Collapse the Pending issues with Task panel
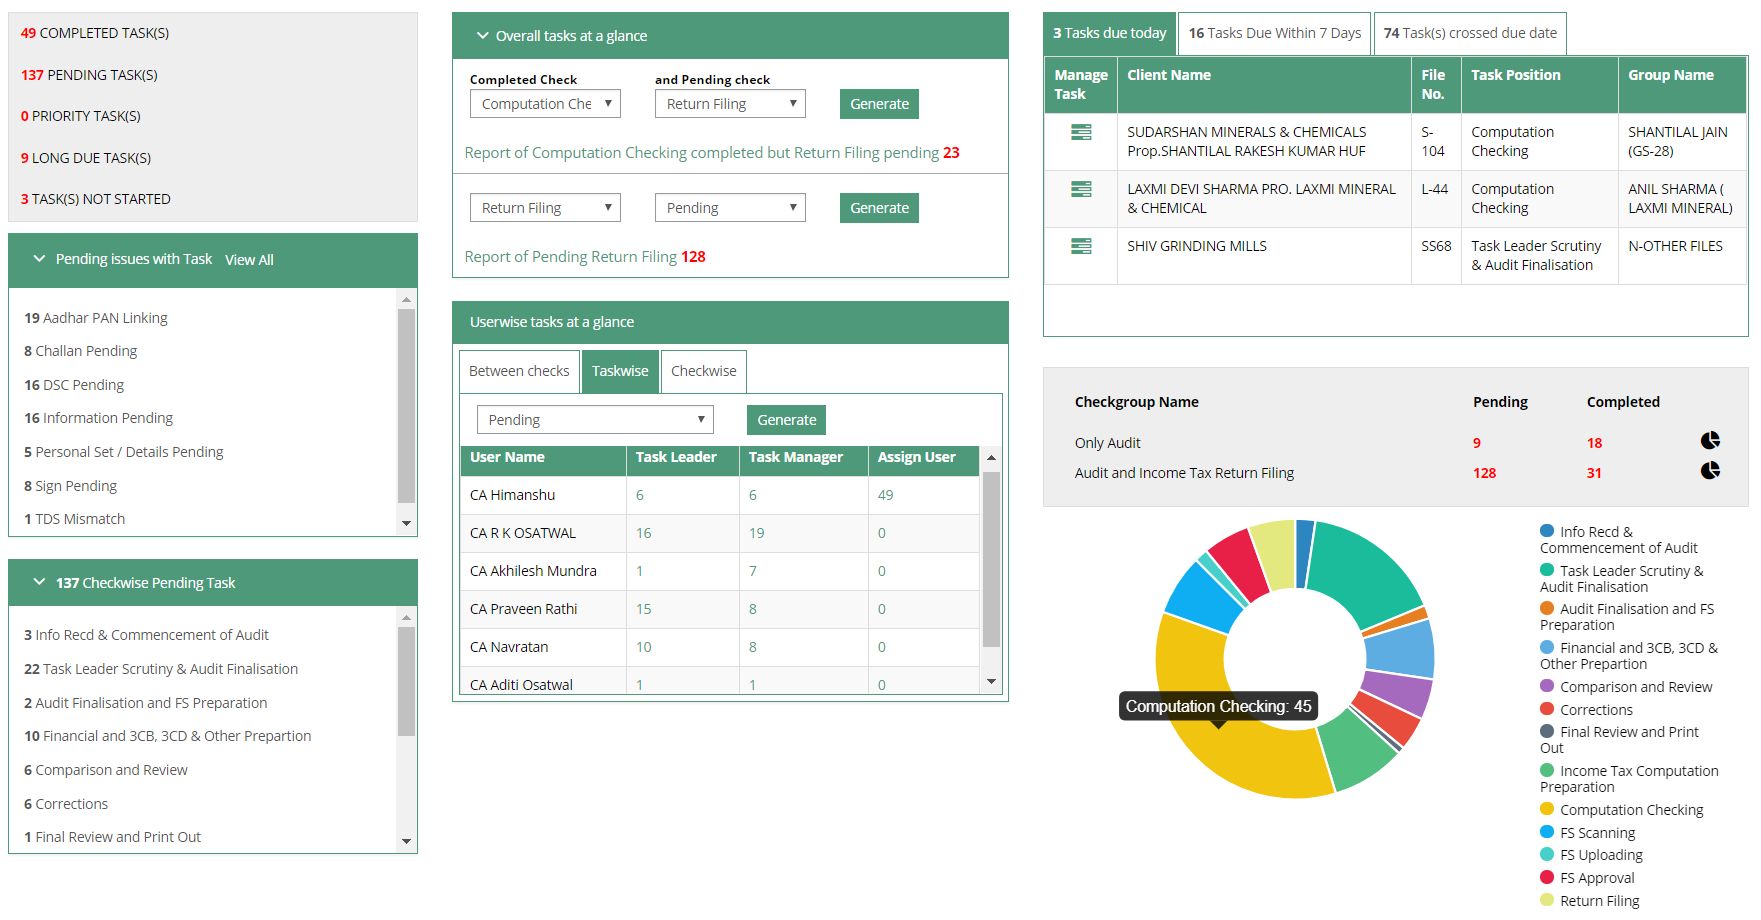 click(40, 258)
